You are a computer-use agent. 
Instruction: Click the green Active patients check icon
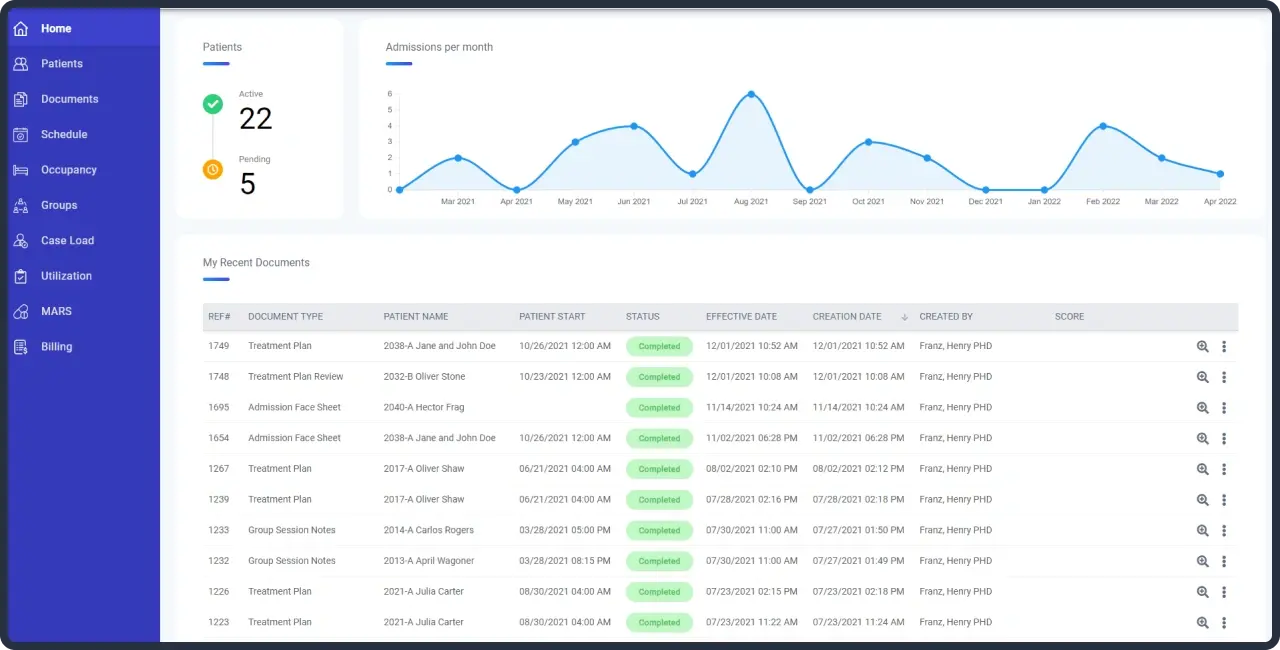pyautogui.click(x=213, y=104)
